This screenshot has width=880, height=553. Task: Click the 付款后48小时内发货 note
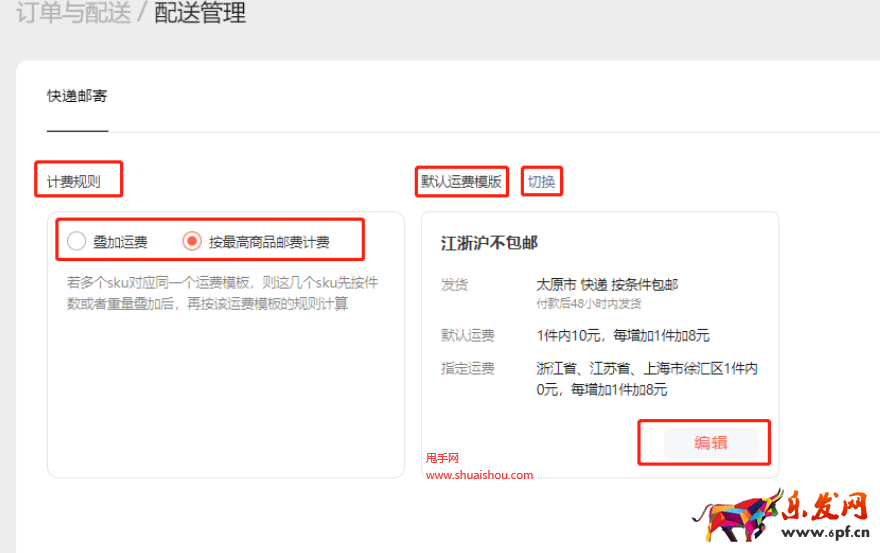[x=589, y=302]
